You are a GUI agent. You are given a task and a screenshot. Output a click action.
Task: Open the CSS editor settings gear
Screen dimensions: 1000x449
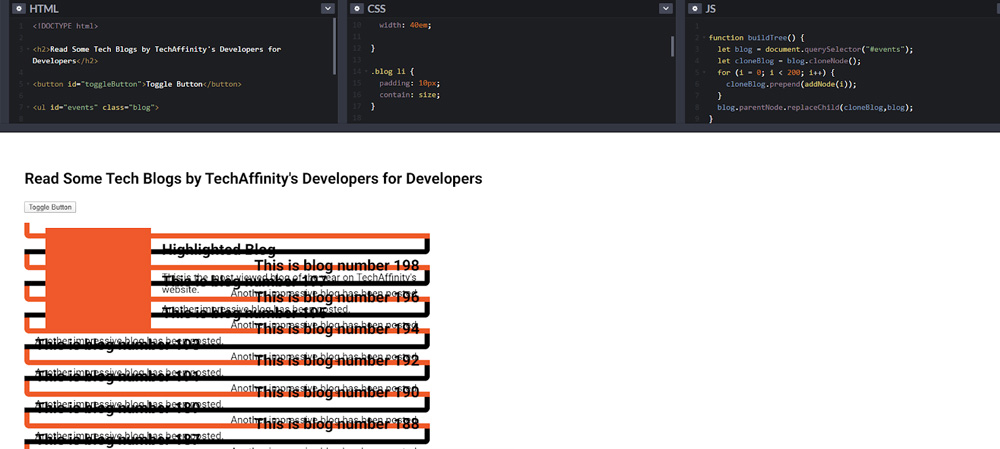tap(356, 8)
